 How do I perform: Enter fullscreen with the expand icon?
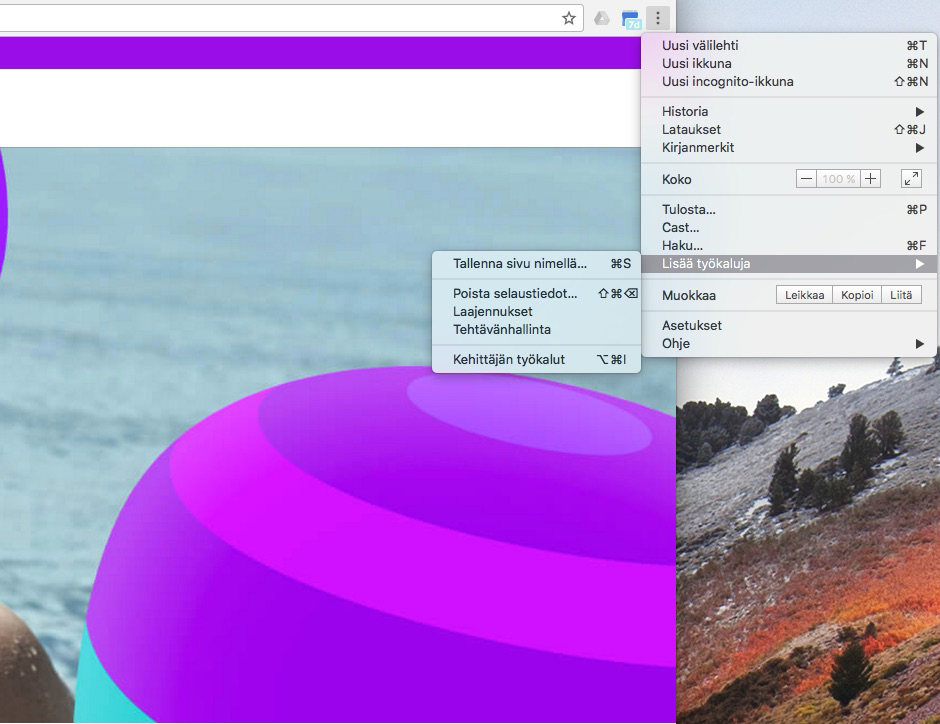click(x=911, y=179)
